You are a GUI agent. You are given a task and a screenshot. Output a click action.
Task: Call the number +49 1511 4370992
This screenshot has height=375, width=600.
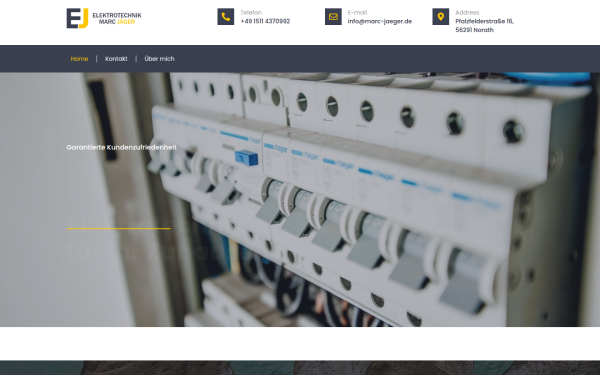pos(265,21)
